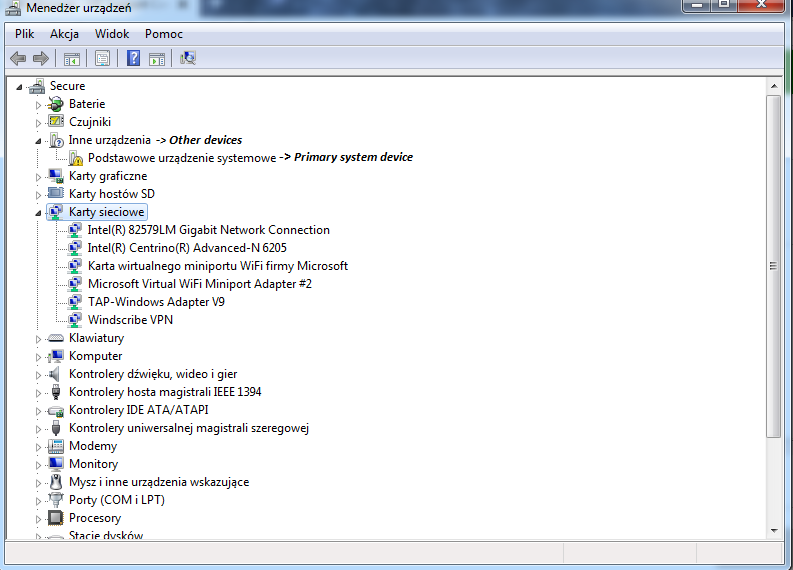Click the Porty (COM i LPT) icon
Image resolution: width=793 pixels, height=570 pixels.
(x=56, y=500)
